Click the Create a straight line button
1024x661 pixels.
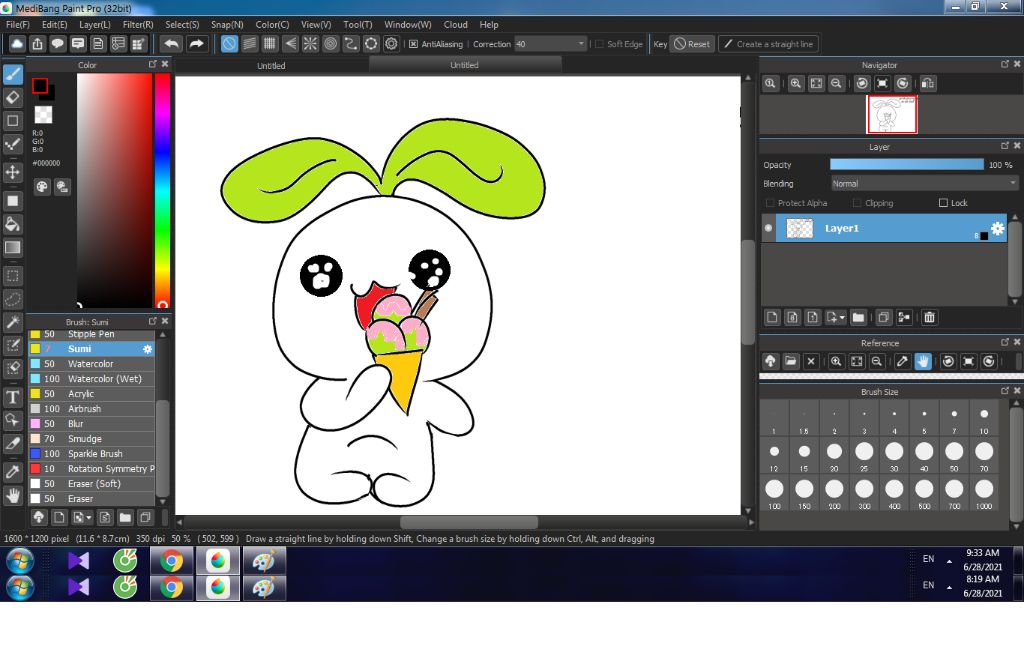pyautogui.click(x=769, y=44)
